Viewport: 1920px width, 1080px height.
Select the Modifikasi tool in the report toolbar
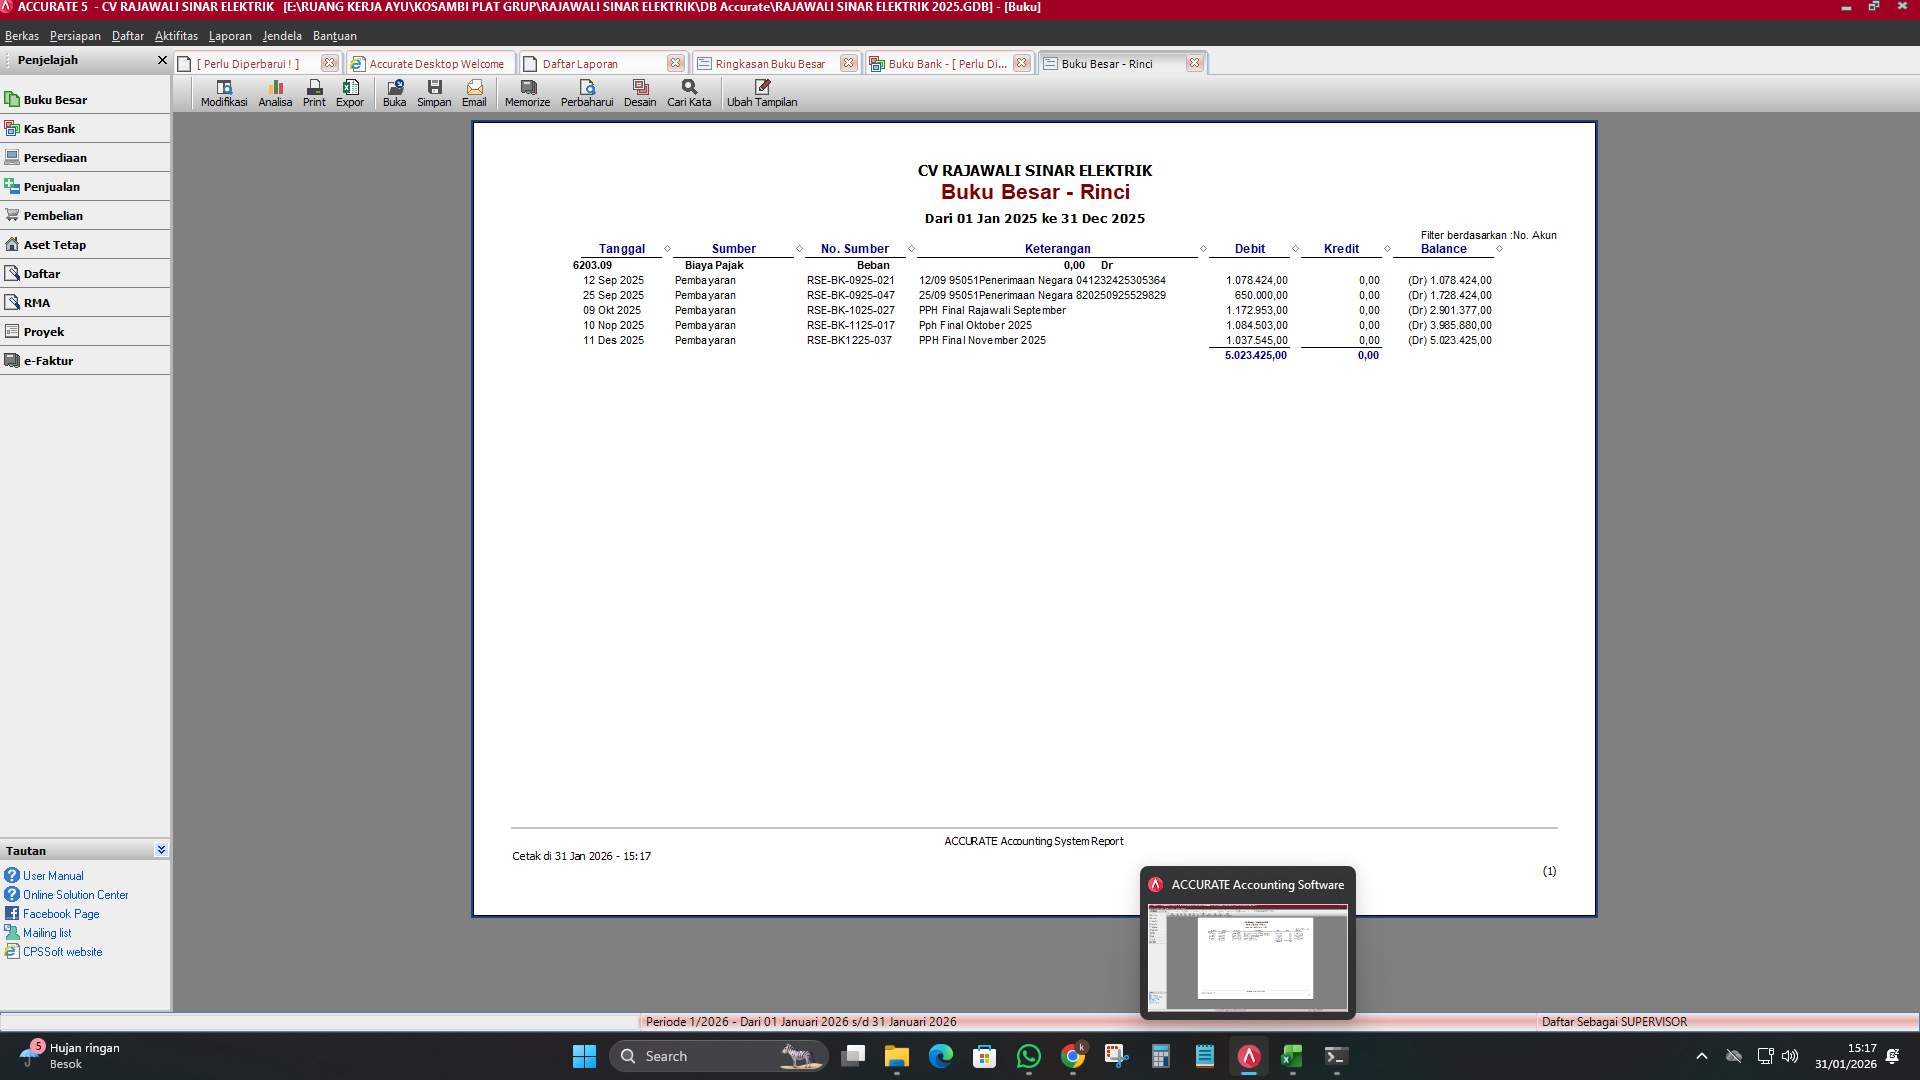tap(223, 93)
